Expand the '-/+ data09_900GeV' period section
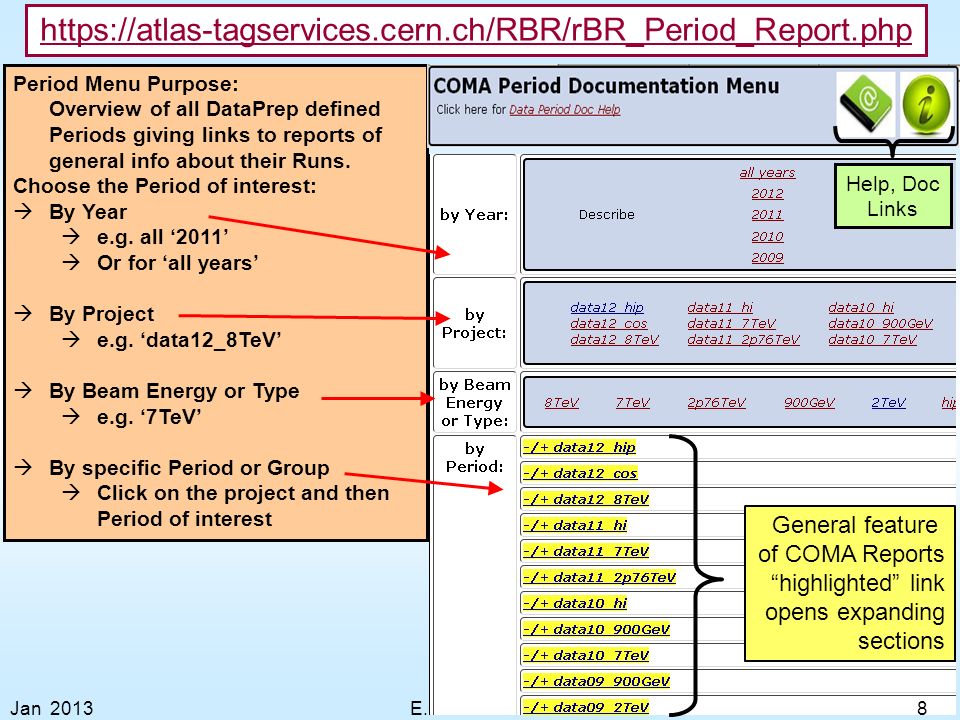 coord(596,681)
